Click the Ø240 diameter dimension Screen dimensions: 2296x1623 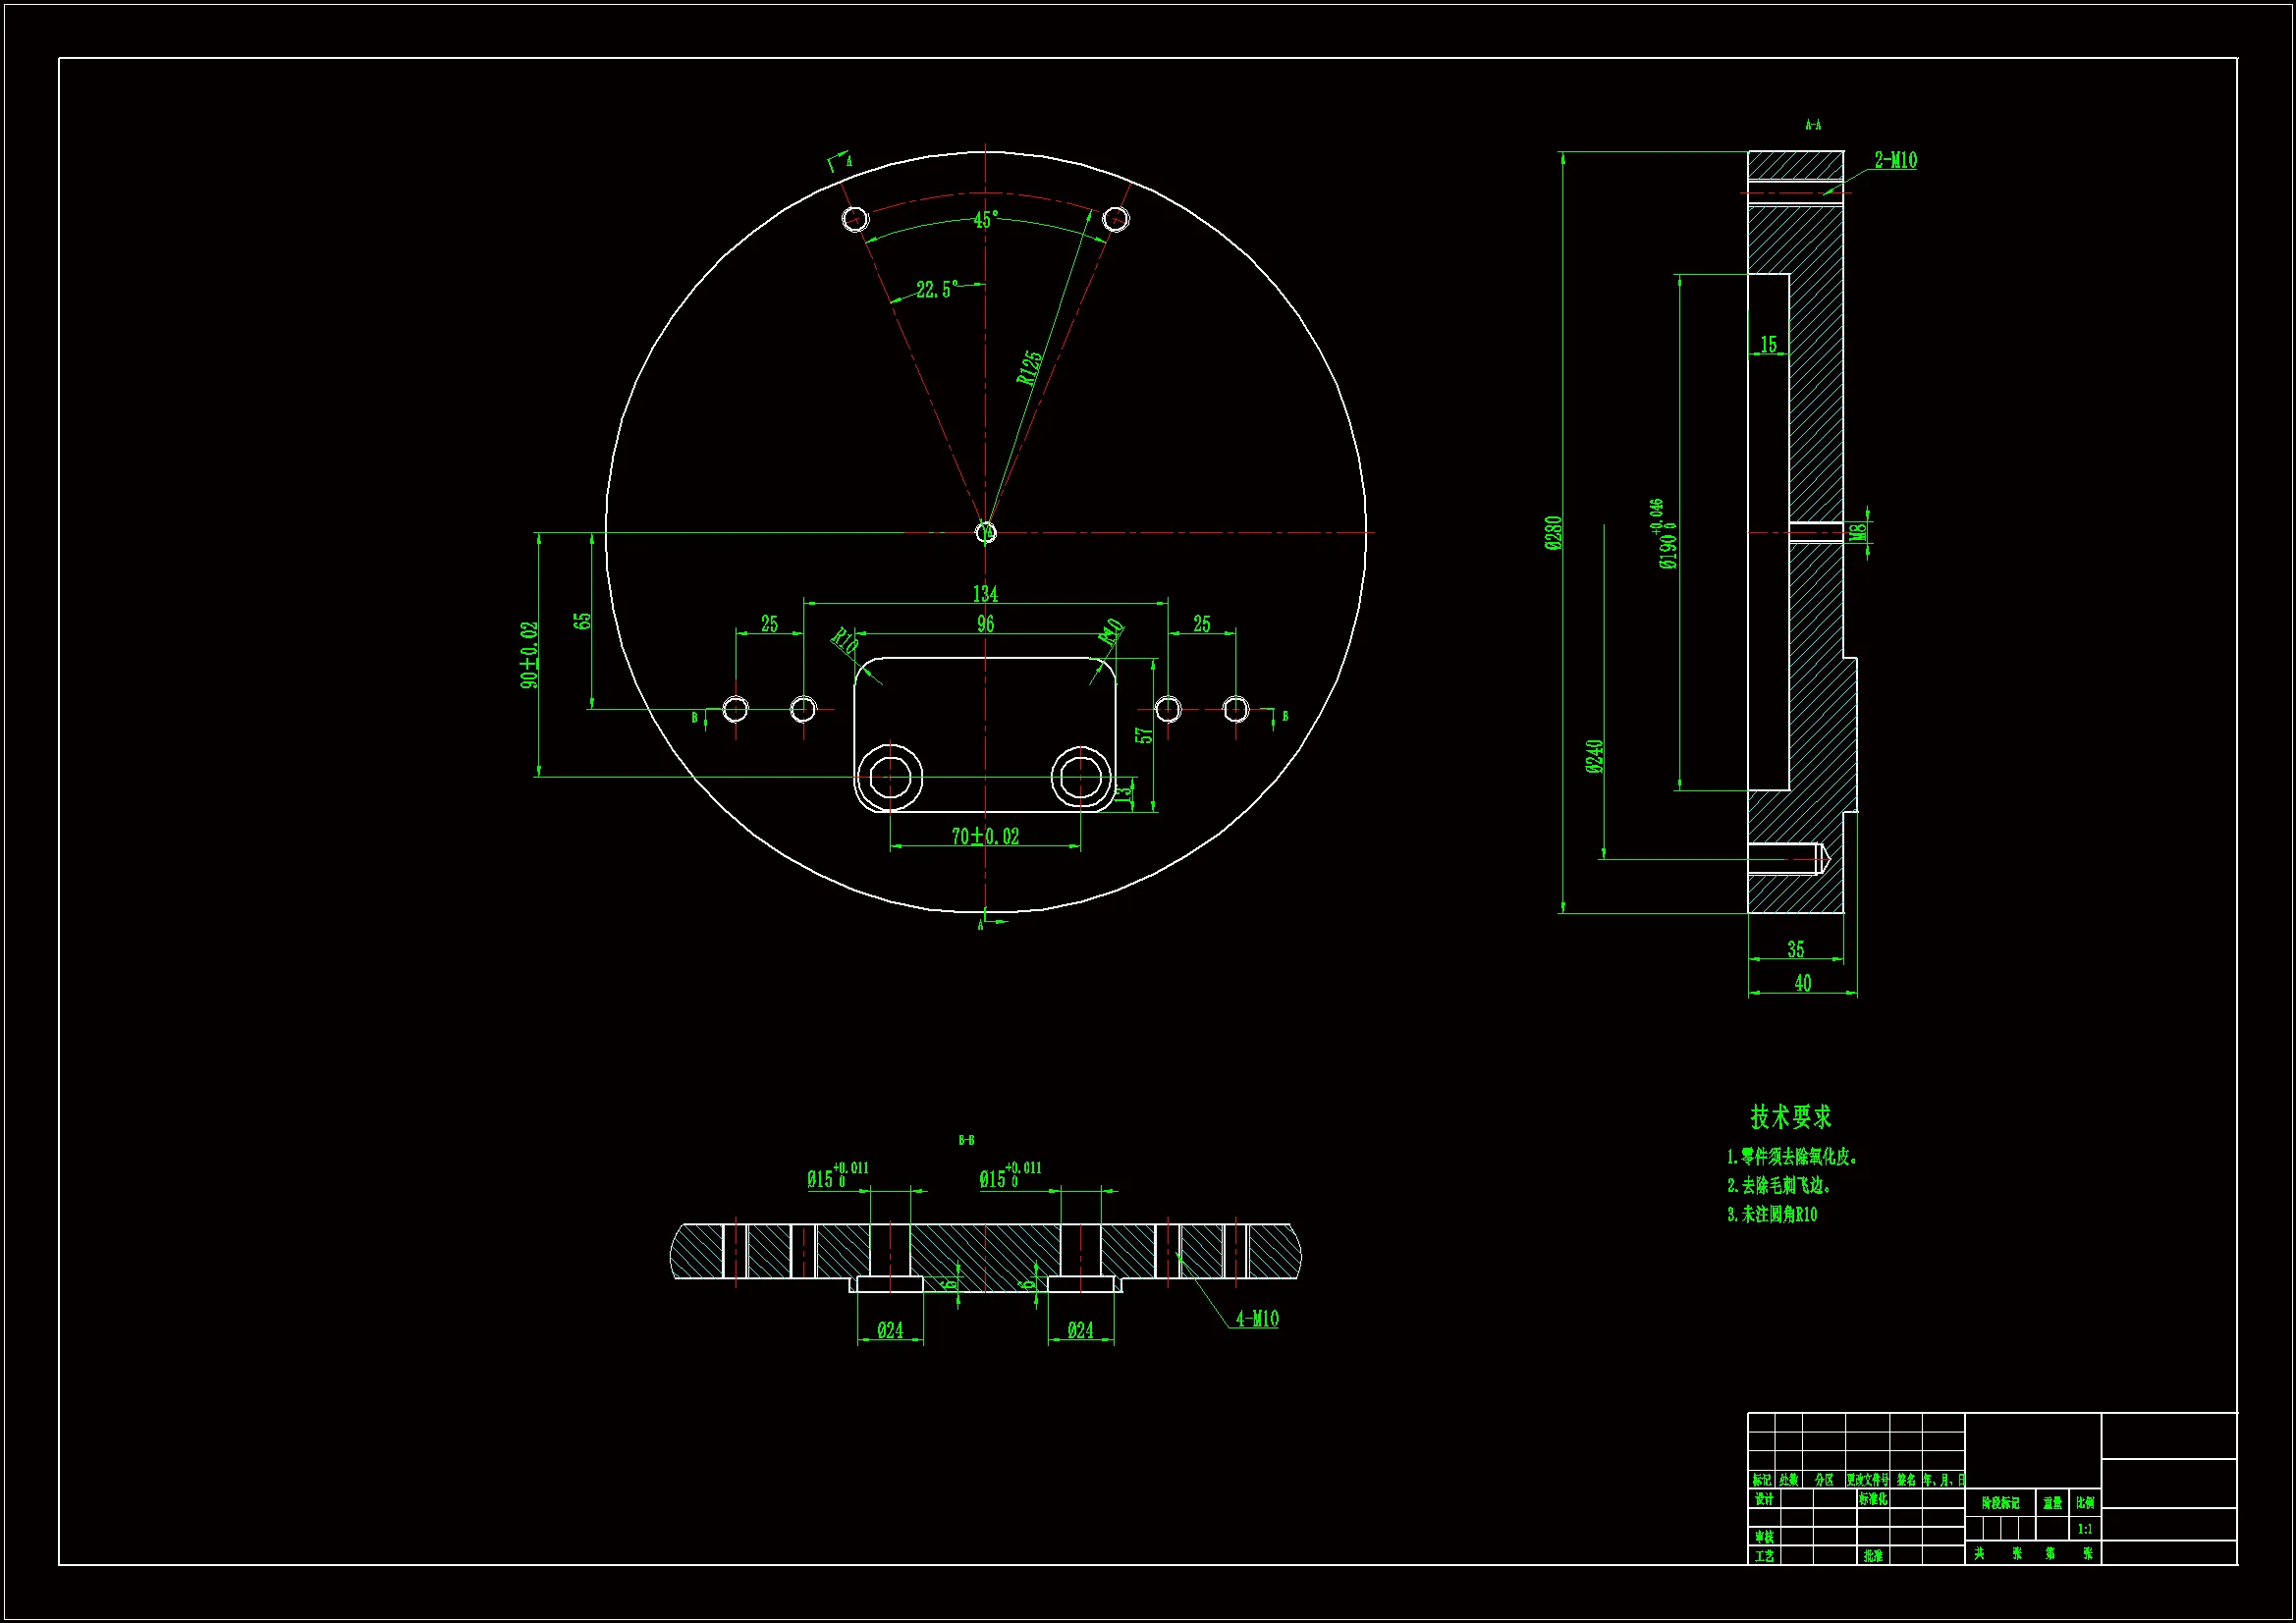[1595, 756]
